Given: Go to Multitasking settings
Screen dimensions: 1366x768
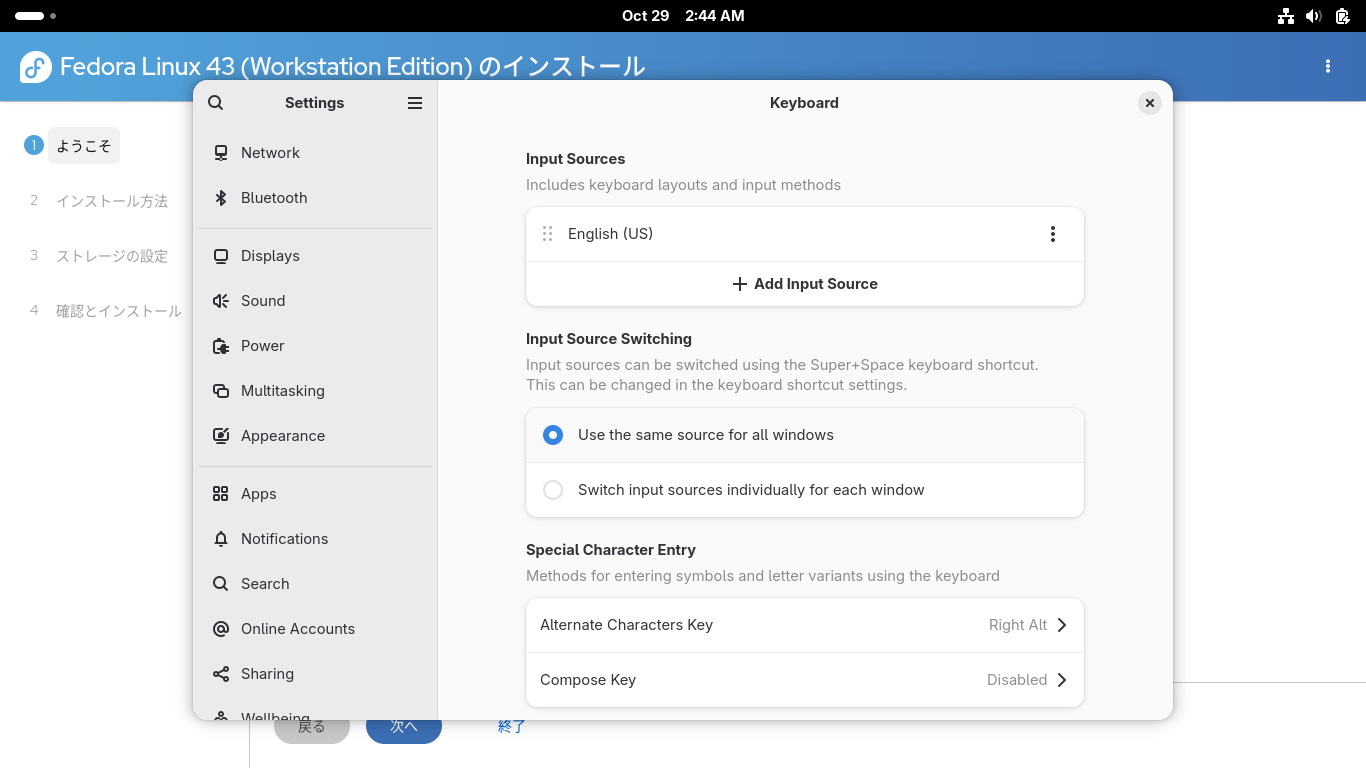Looking at the screenshot, I should (282, 391).
